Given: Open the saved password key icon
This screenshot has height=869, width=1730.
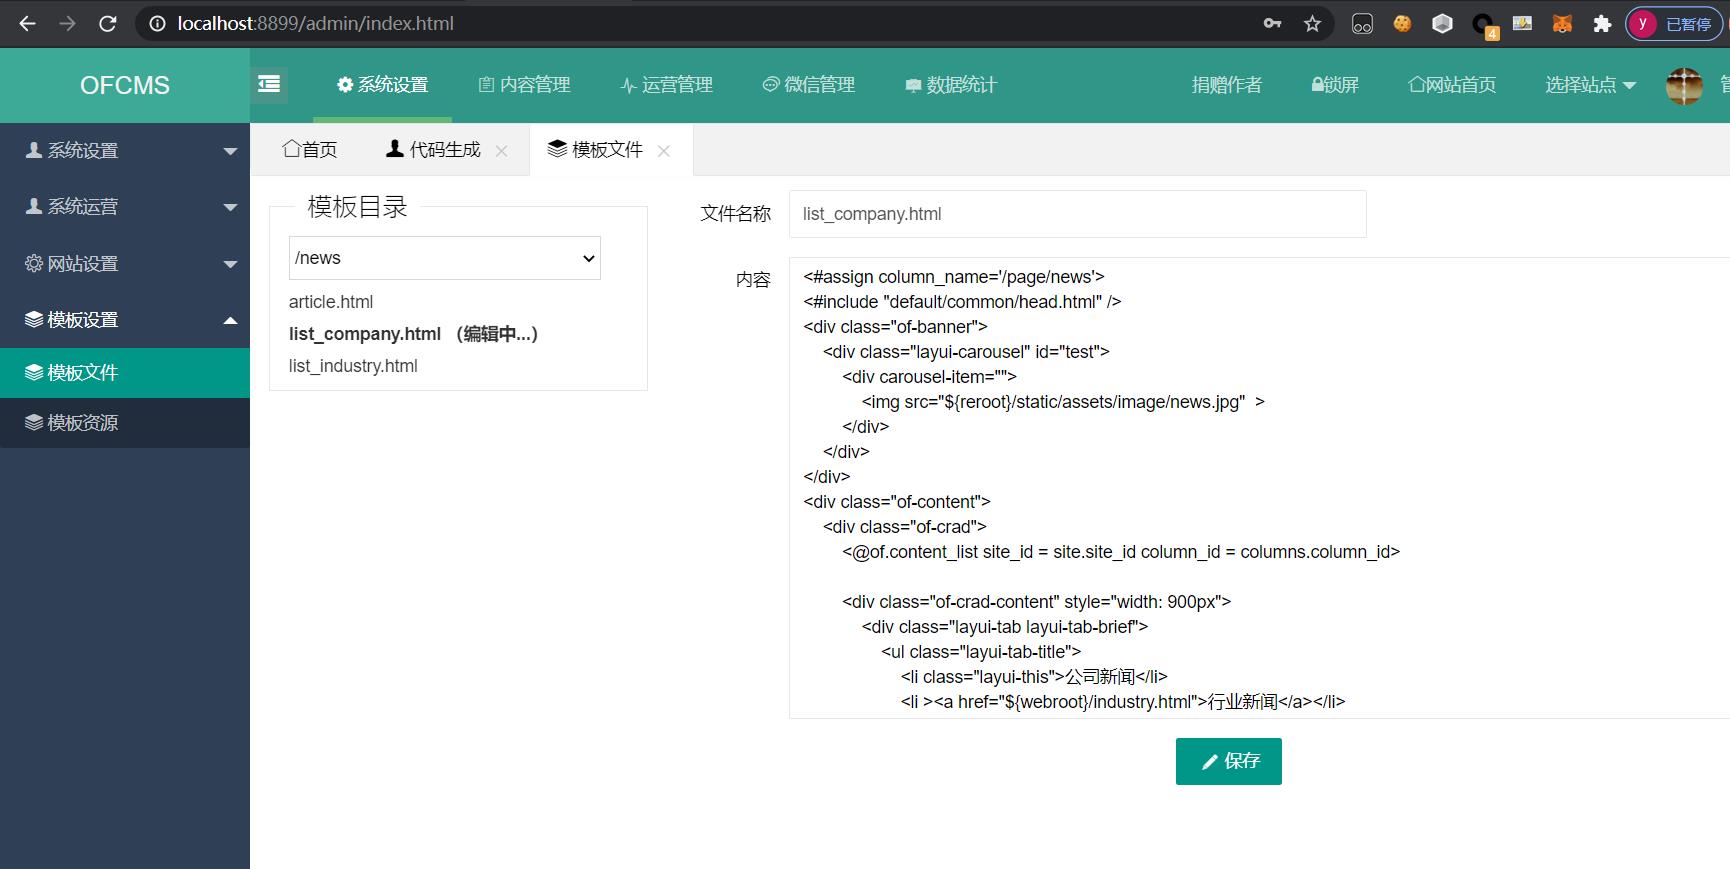Looking at the screenshot, I should click(x=1272, y=23).
